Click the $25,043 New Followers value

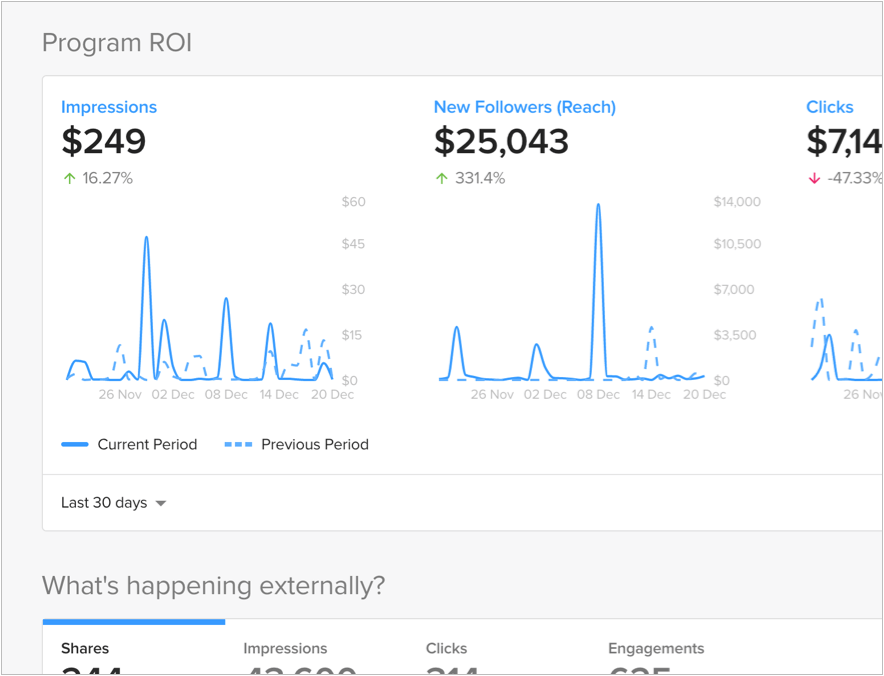501,142
